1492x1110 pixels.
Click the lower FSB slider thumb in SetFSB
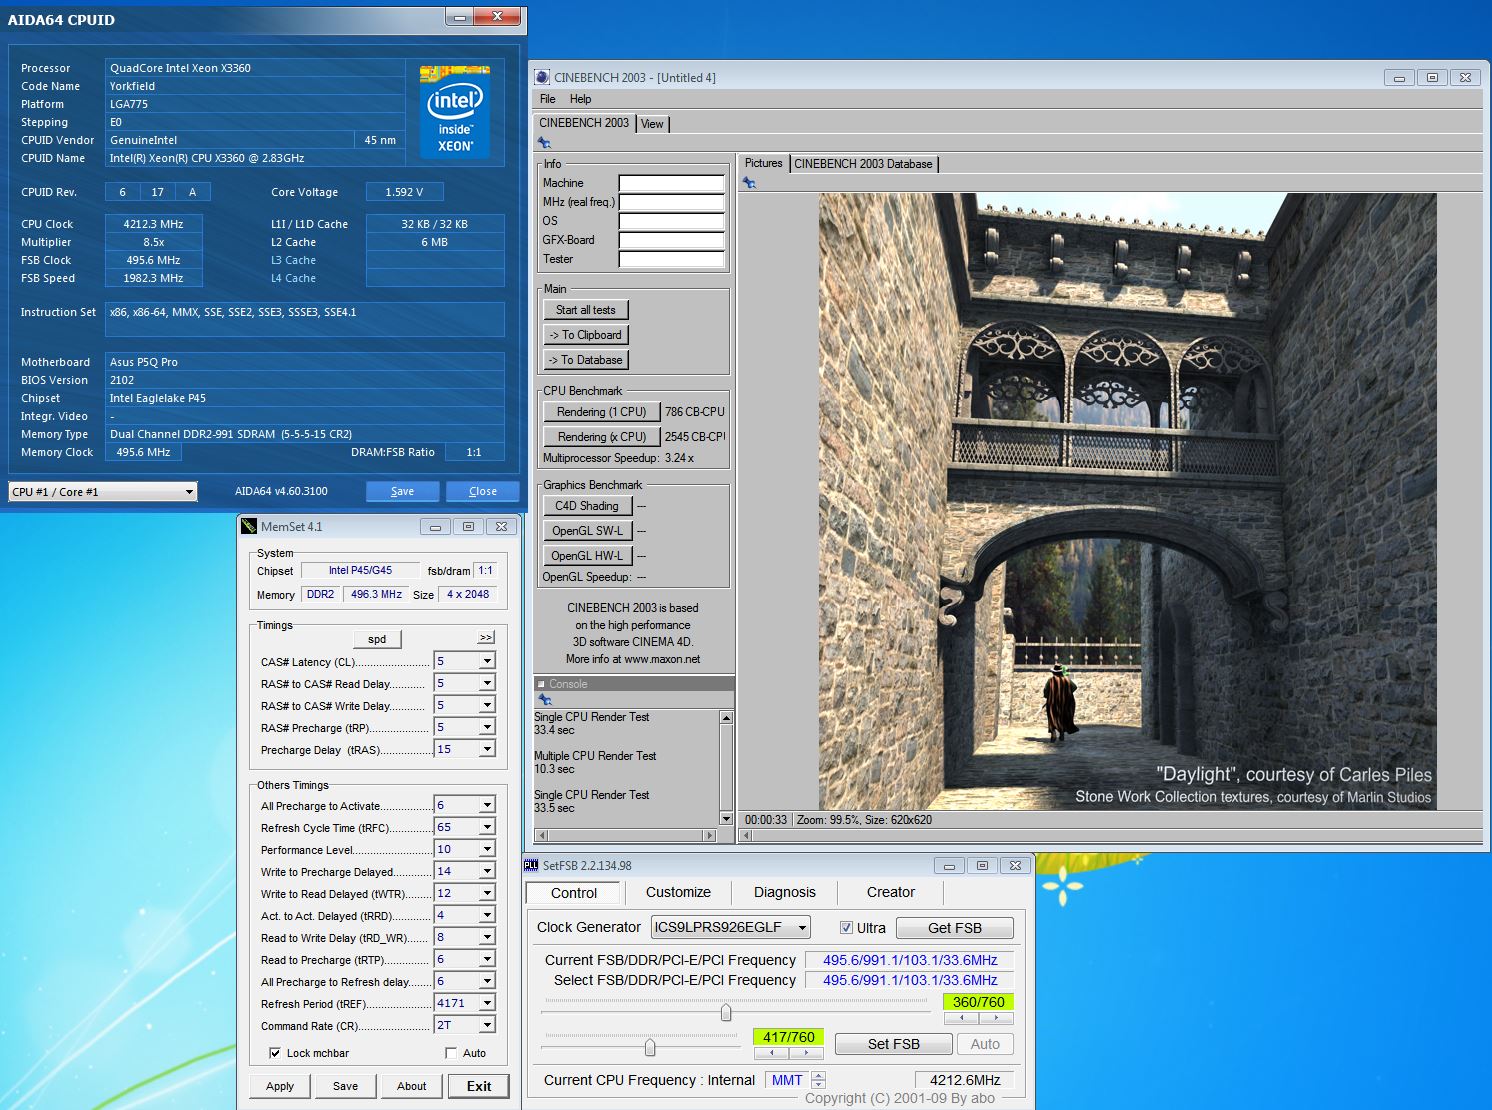tap(650, 1047)
